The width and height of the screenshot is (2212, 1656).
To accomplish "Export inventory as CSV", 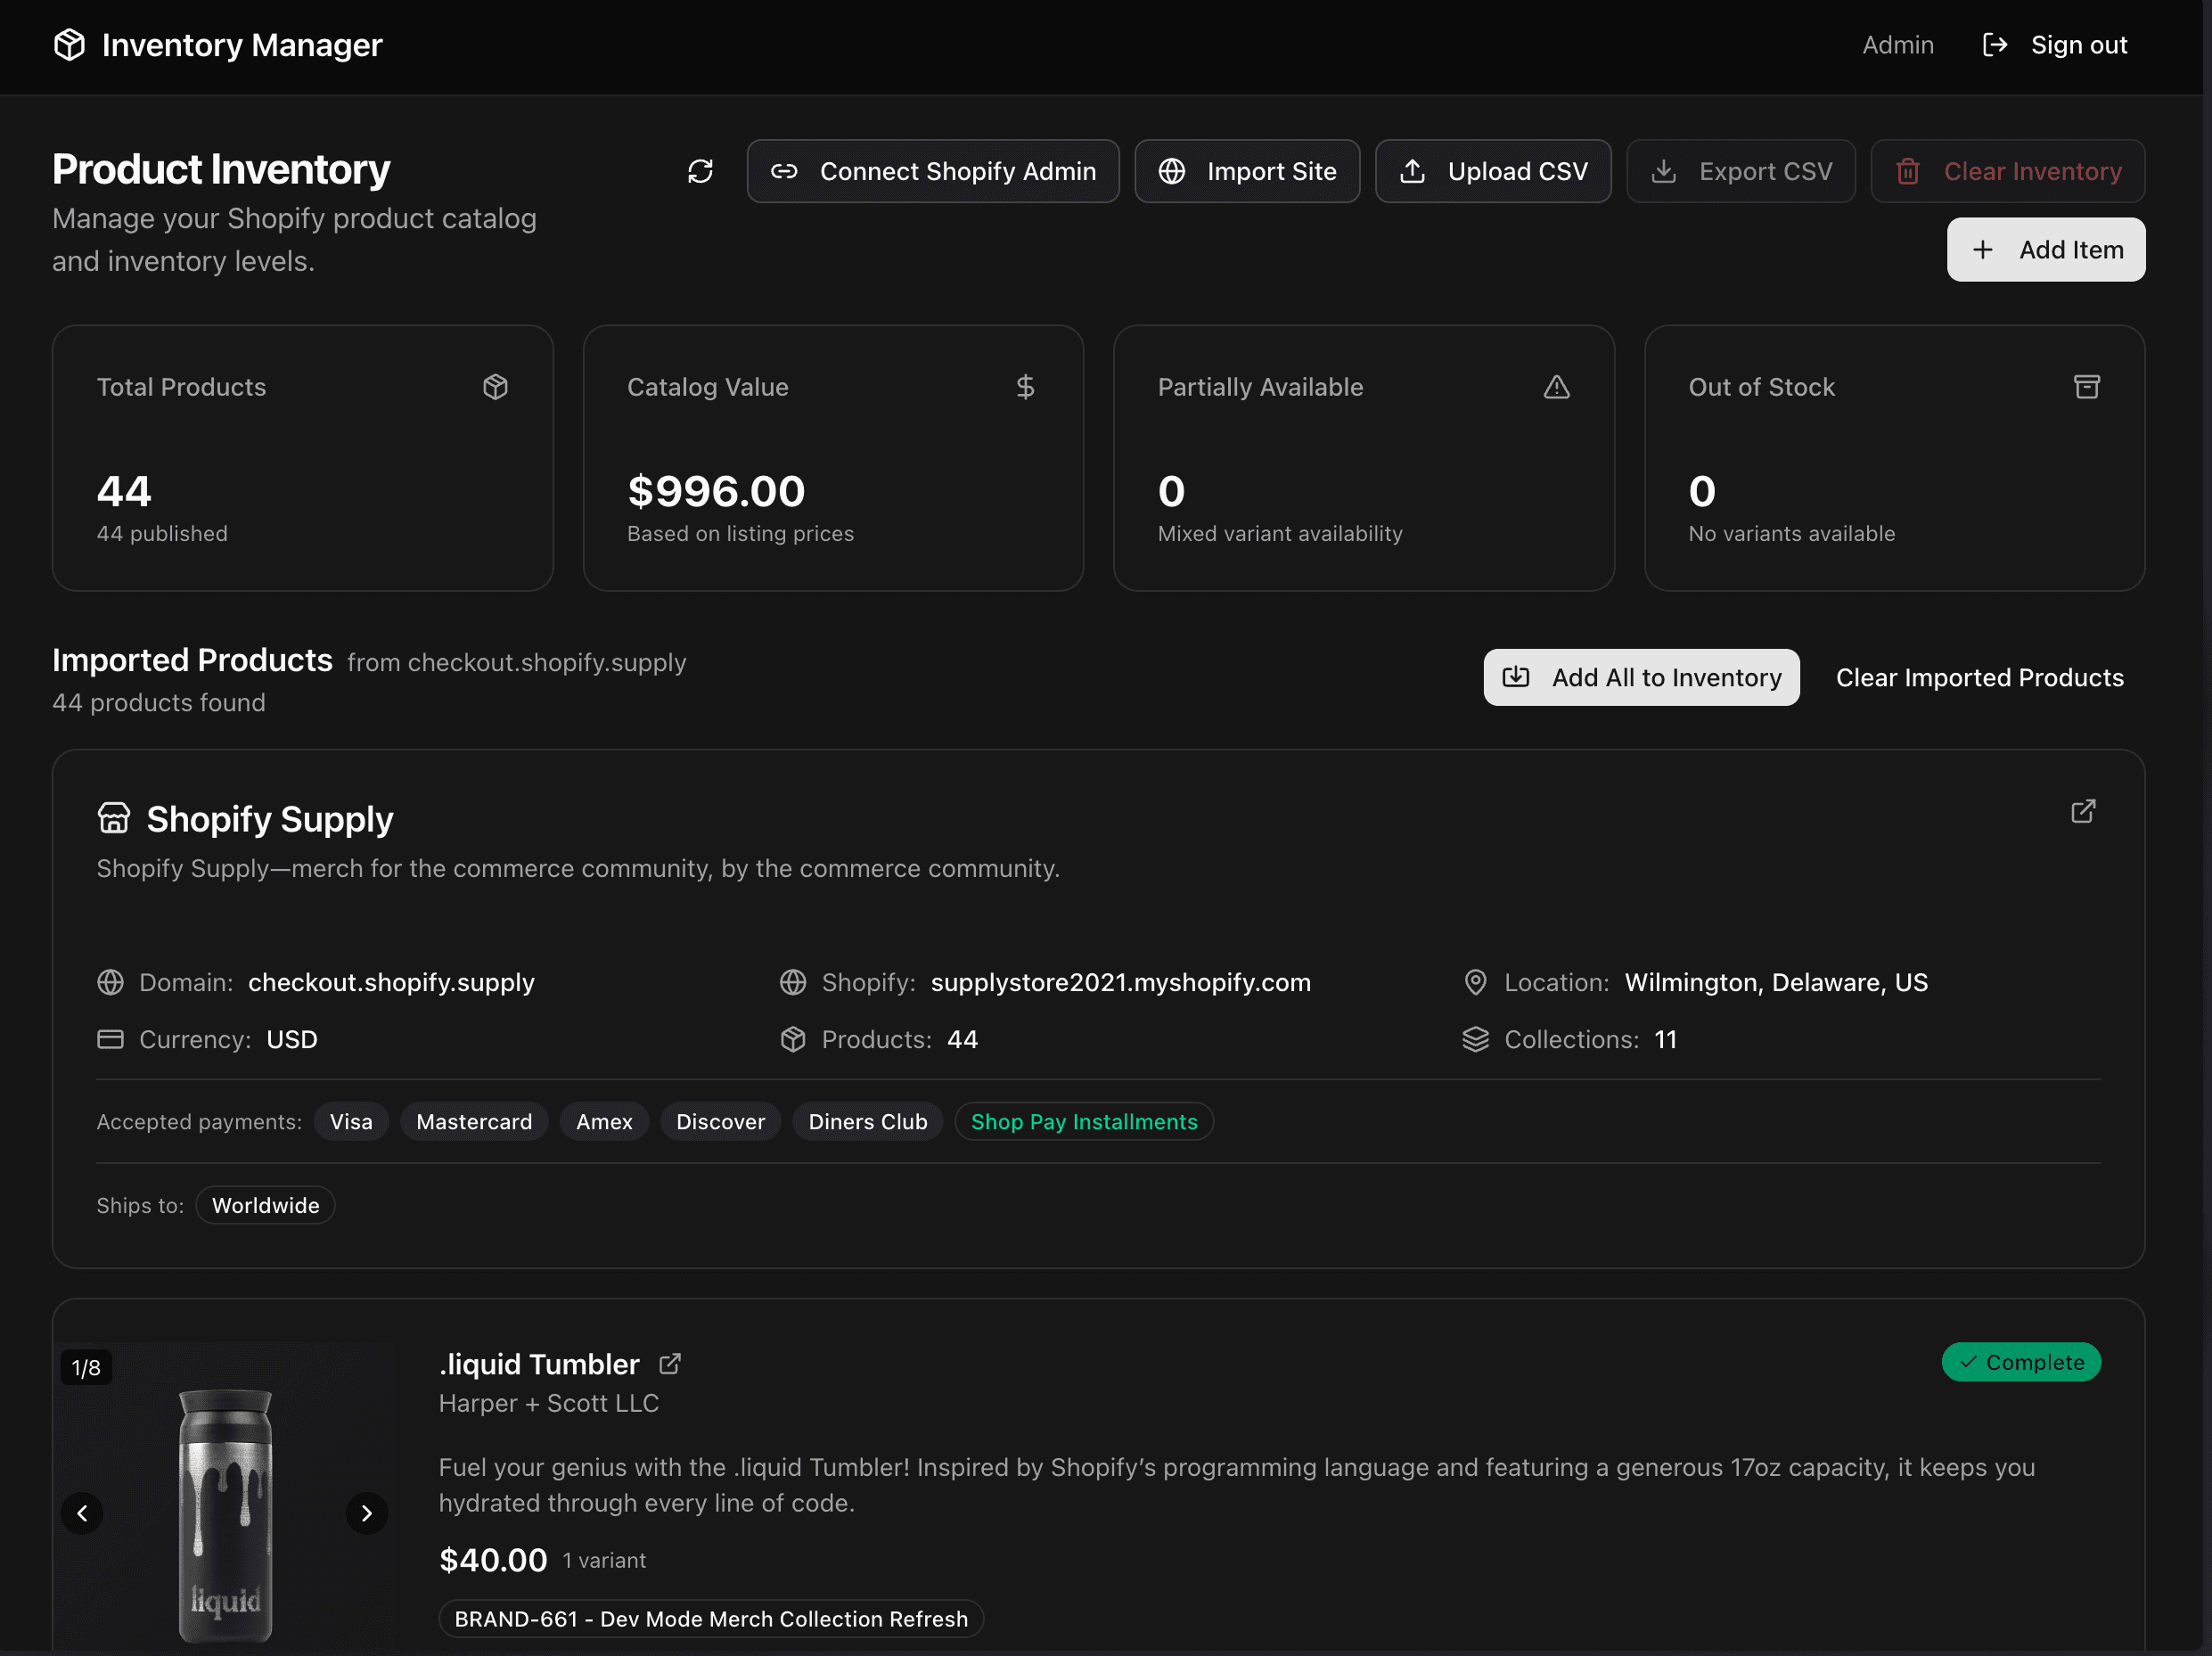I will 1740,171.
